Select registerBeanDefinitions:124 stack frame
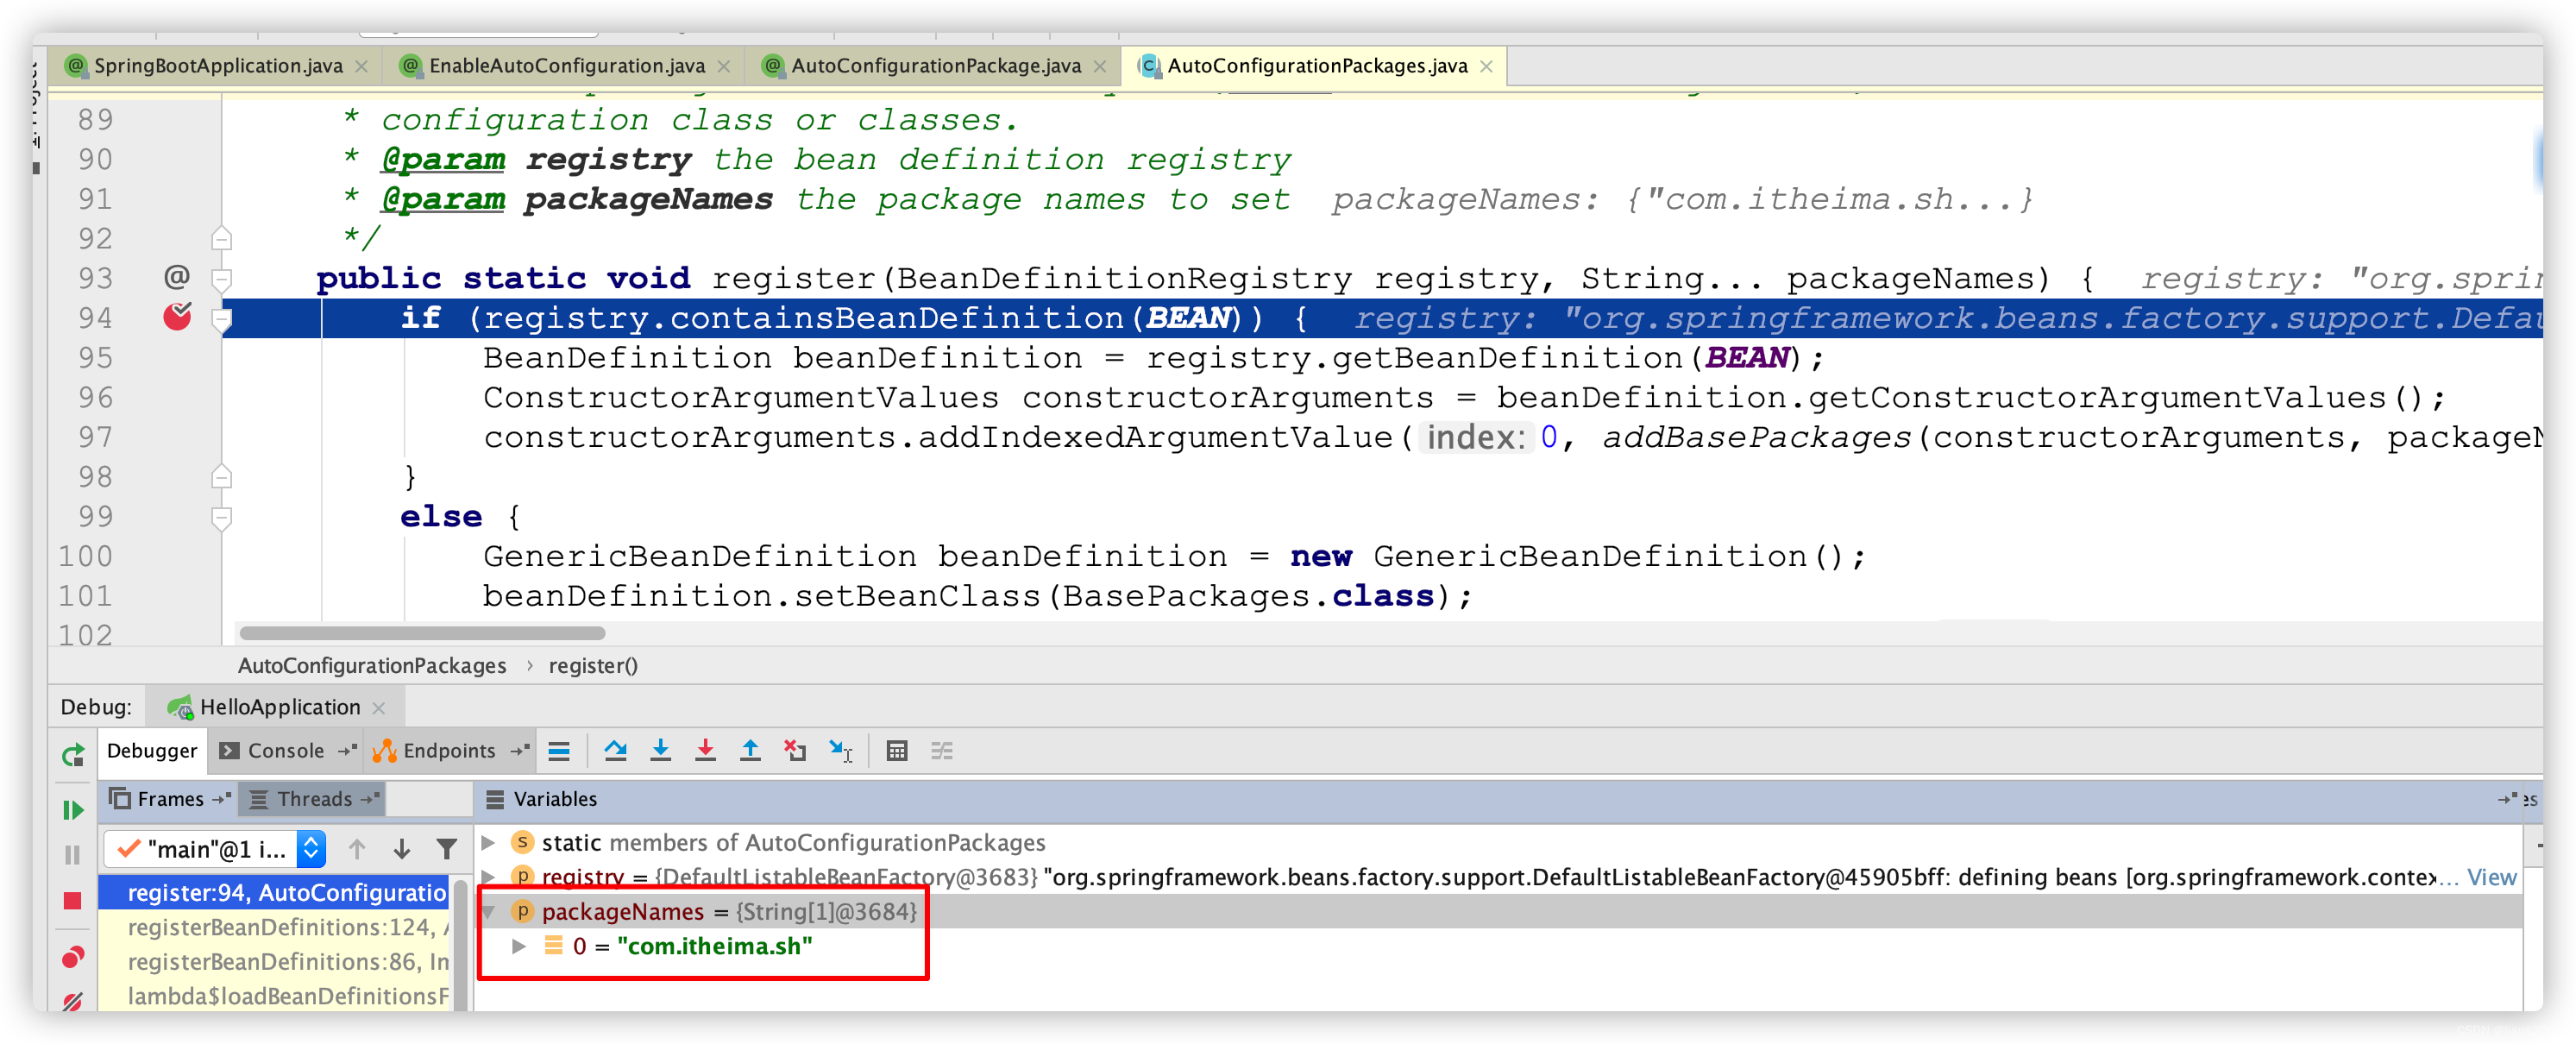 282,927
